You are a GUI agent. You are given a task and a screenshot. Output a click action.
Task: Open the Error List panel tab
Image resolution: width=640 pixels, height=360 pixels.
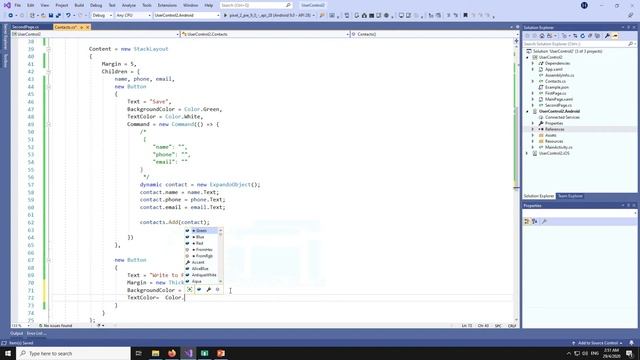36,333
